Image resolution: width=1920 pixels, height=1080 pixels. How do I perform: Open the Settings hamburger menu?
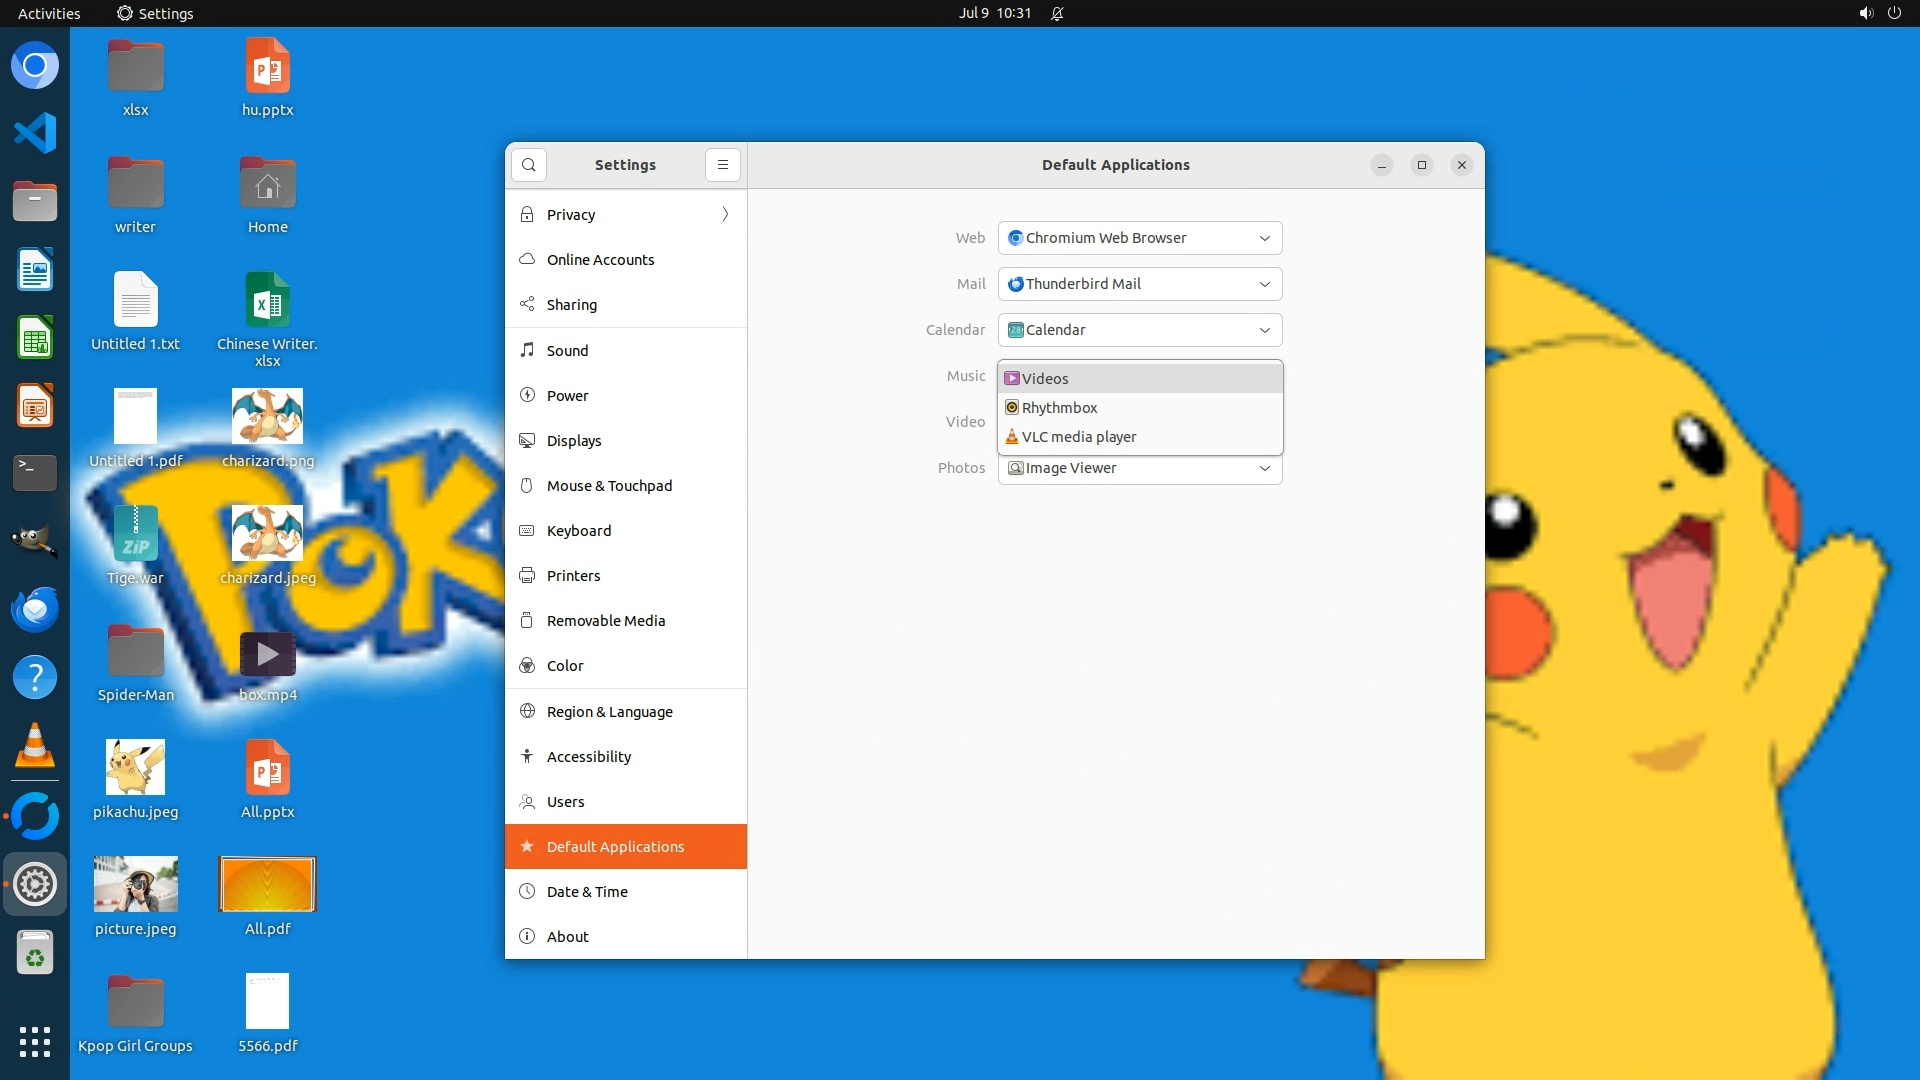click(x=722, y=165)
